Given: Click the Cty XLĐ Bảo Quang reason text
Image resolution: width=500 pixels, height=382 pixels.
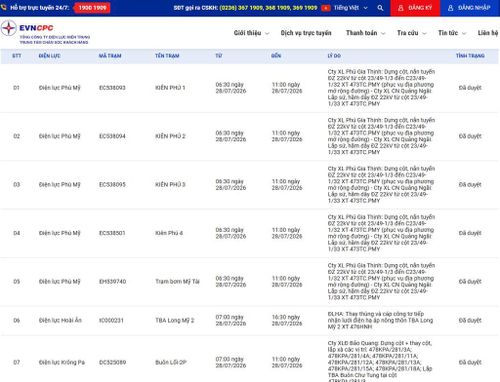Looking at the screenshot, I should (x=380, y=362).
